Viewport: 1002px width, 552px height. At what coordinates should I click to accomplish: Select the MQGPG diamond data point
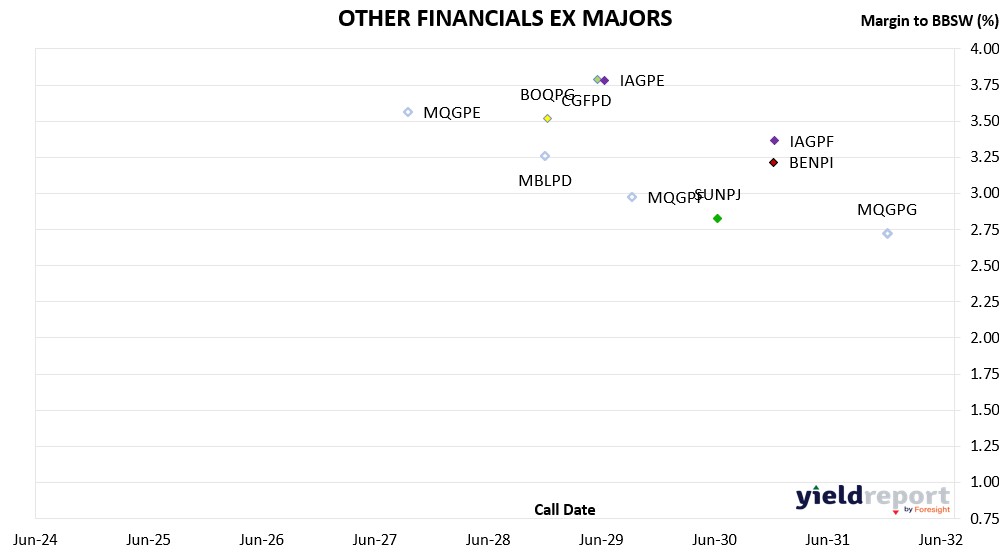tap(887, 234)
